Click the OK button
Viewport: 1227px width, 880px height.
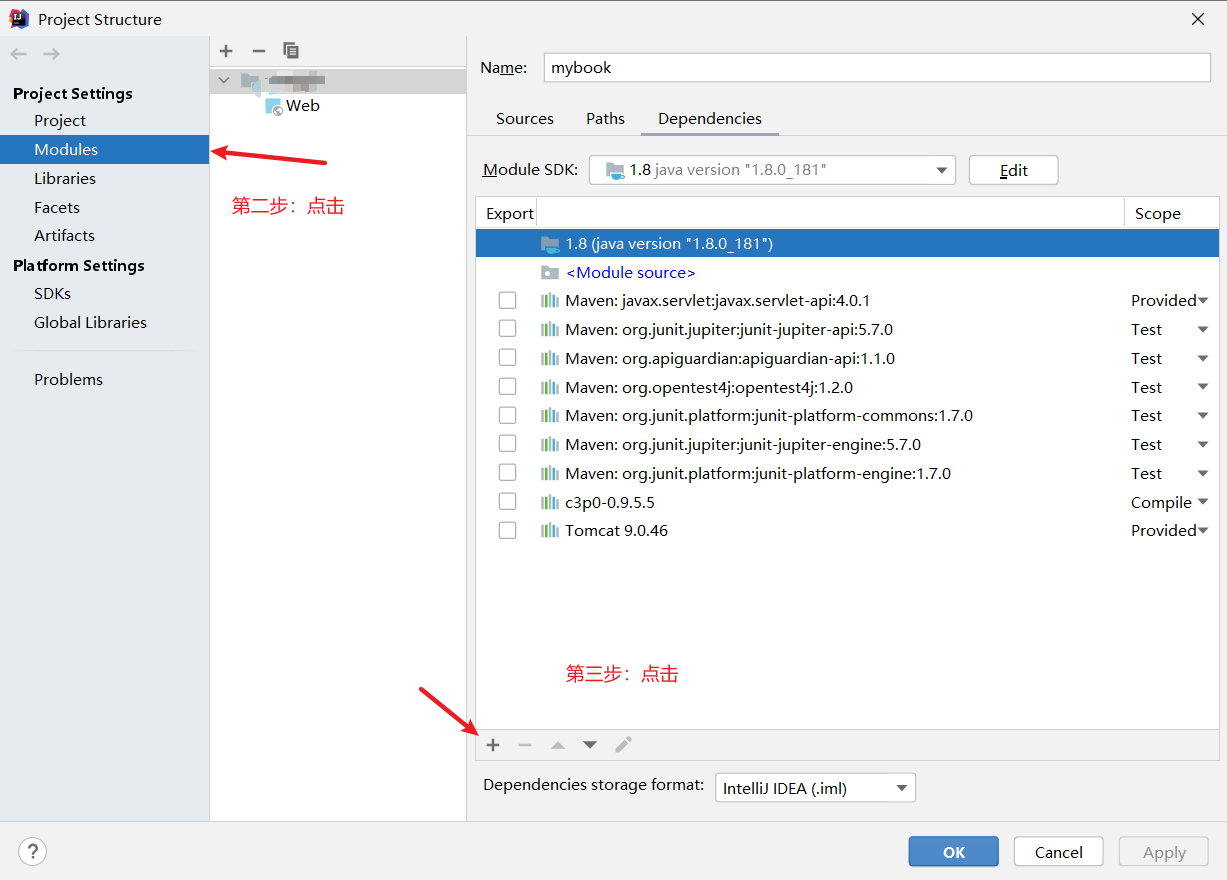pyautogui.click(x=953, y=852)
